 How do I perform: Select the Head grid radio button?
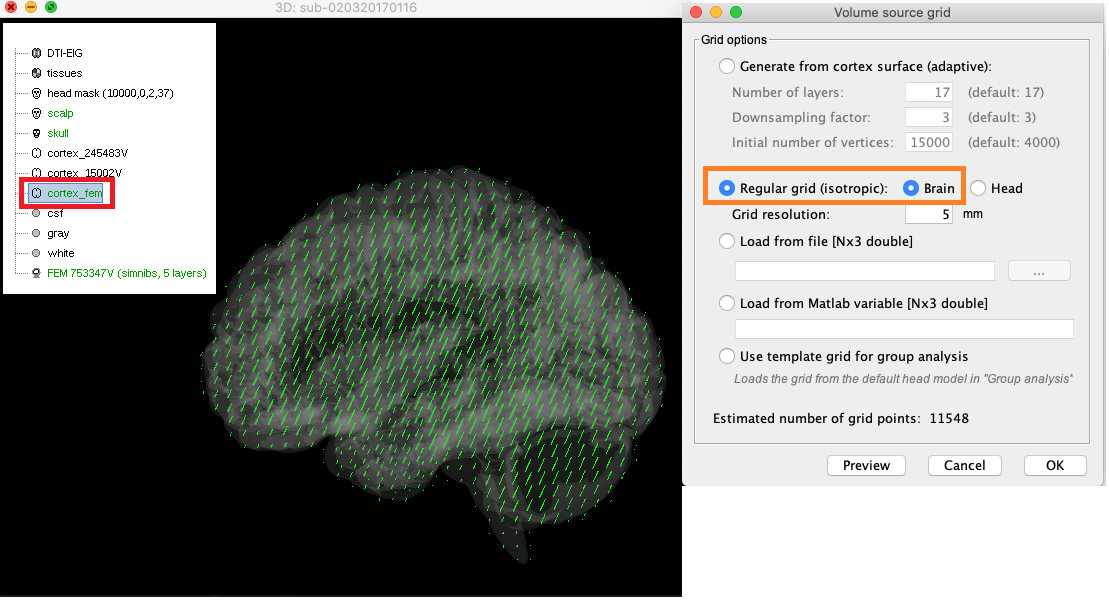tap(978, 188)
